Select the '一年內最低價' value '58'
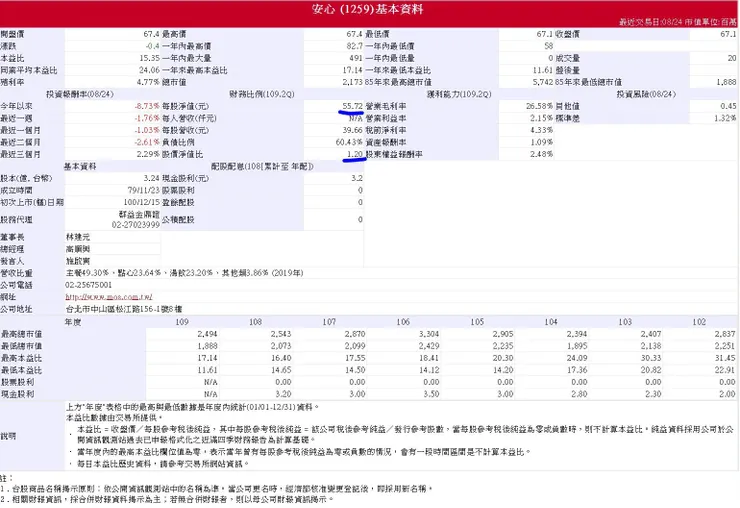This screenshot has width=740, height=508. (x=548, y=46)
